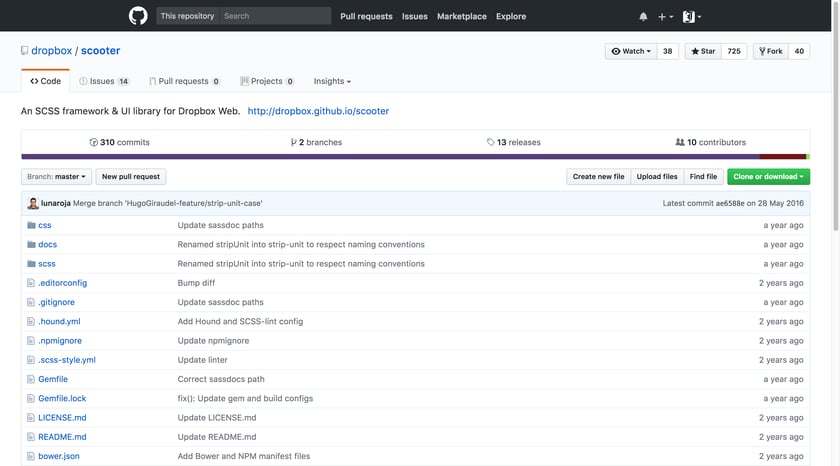Click the GitHub Octocat logo

[x=138, y=16]
